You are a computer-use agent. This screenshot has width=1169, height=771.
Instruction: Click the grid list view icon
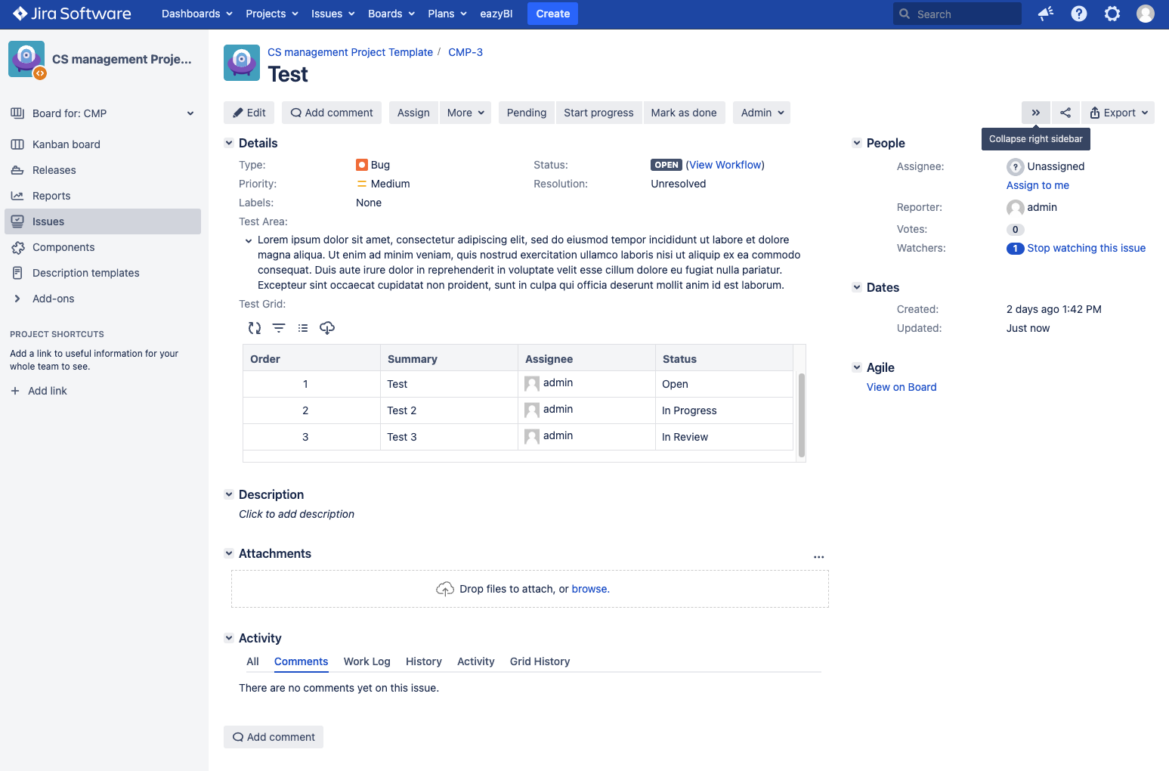click(x=305, y=327)
